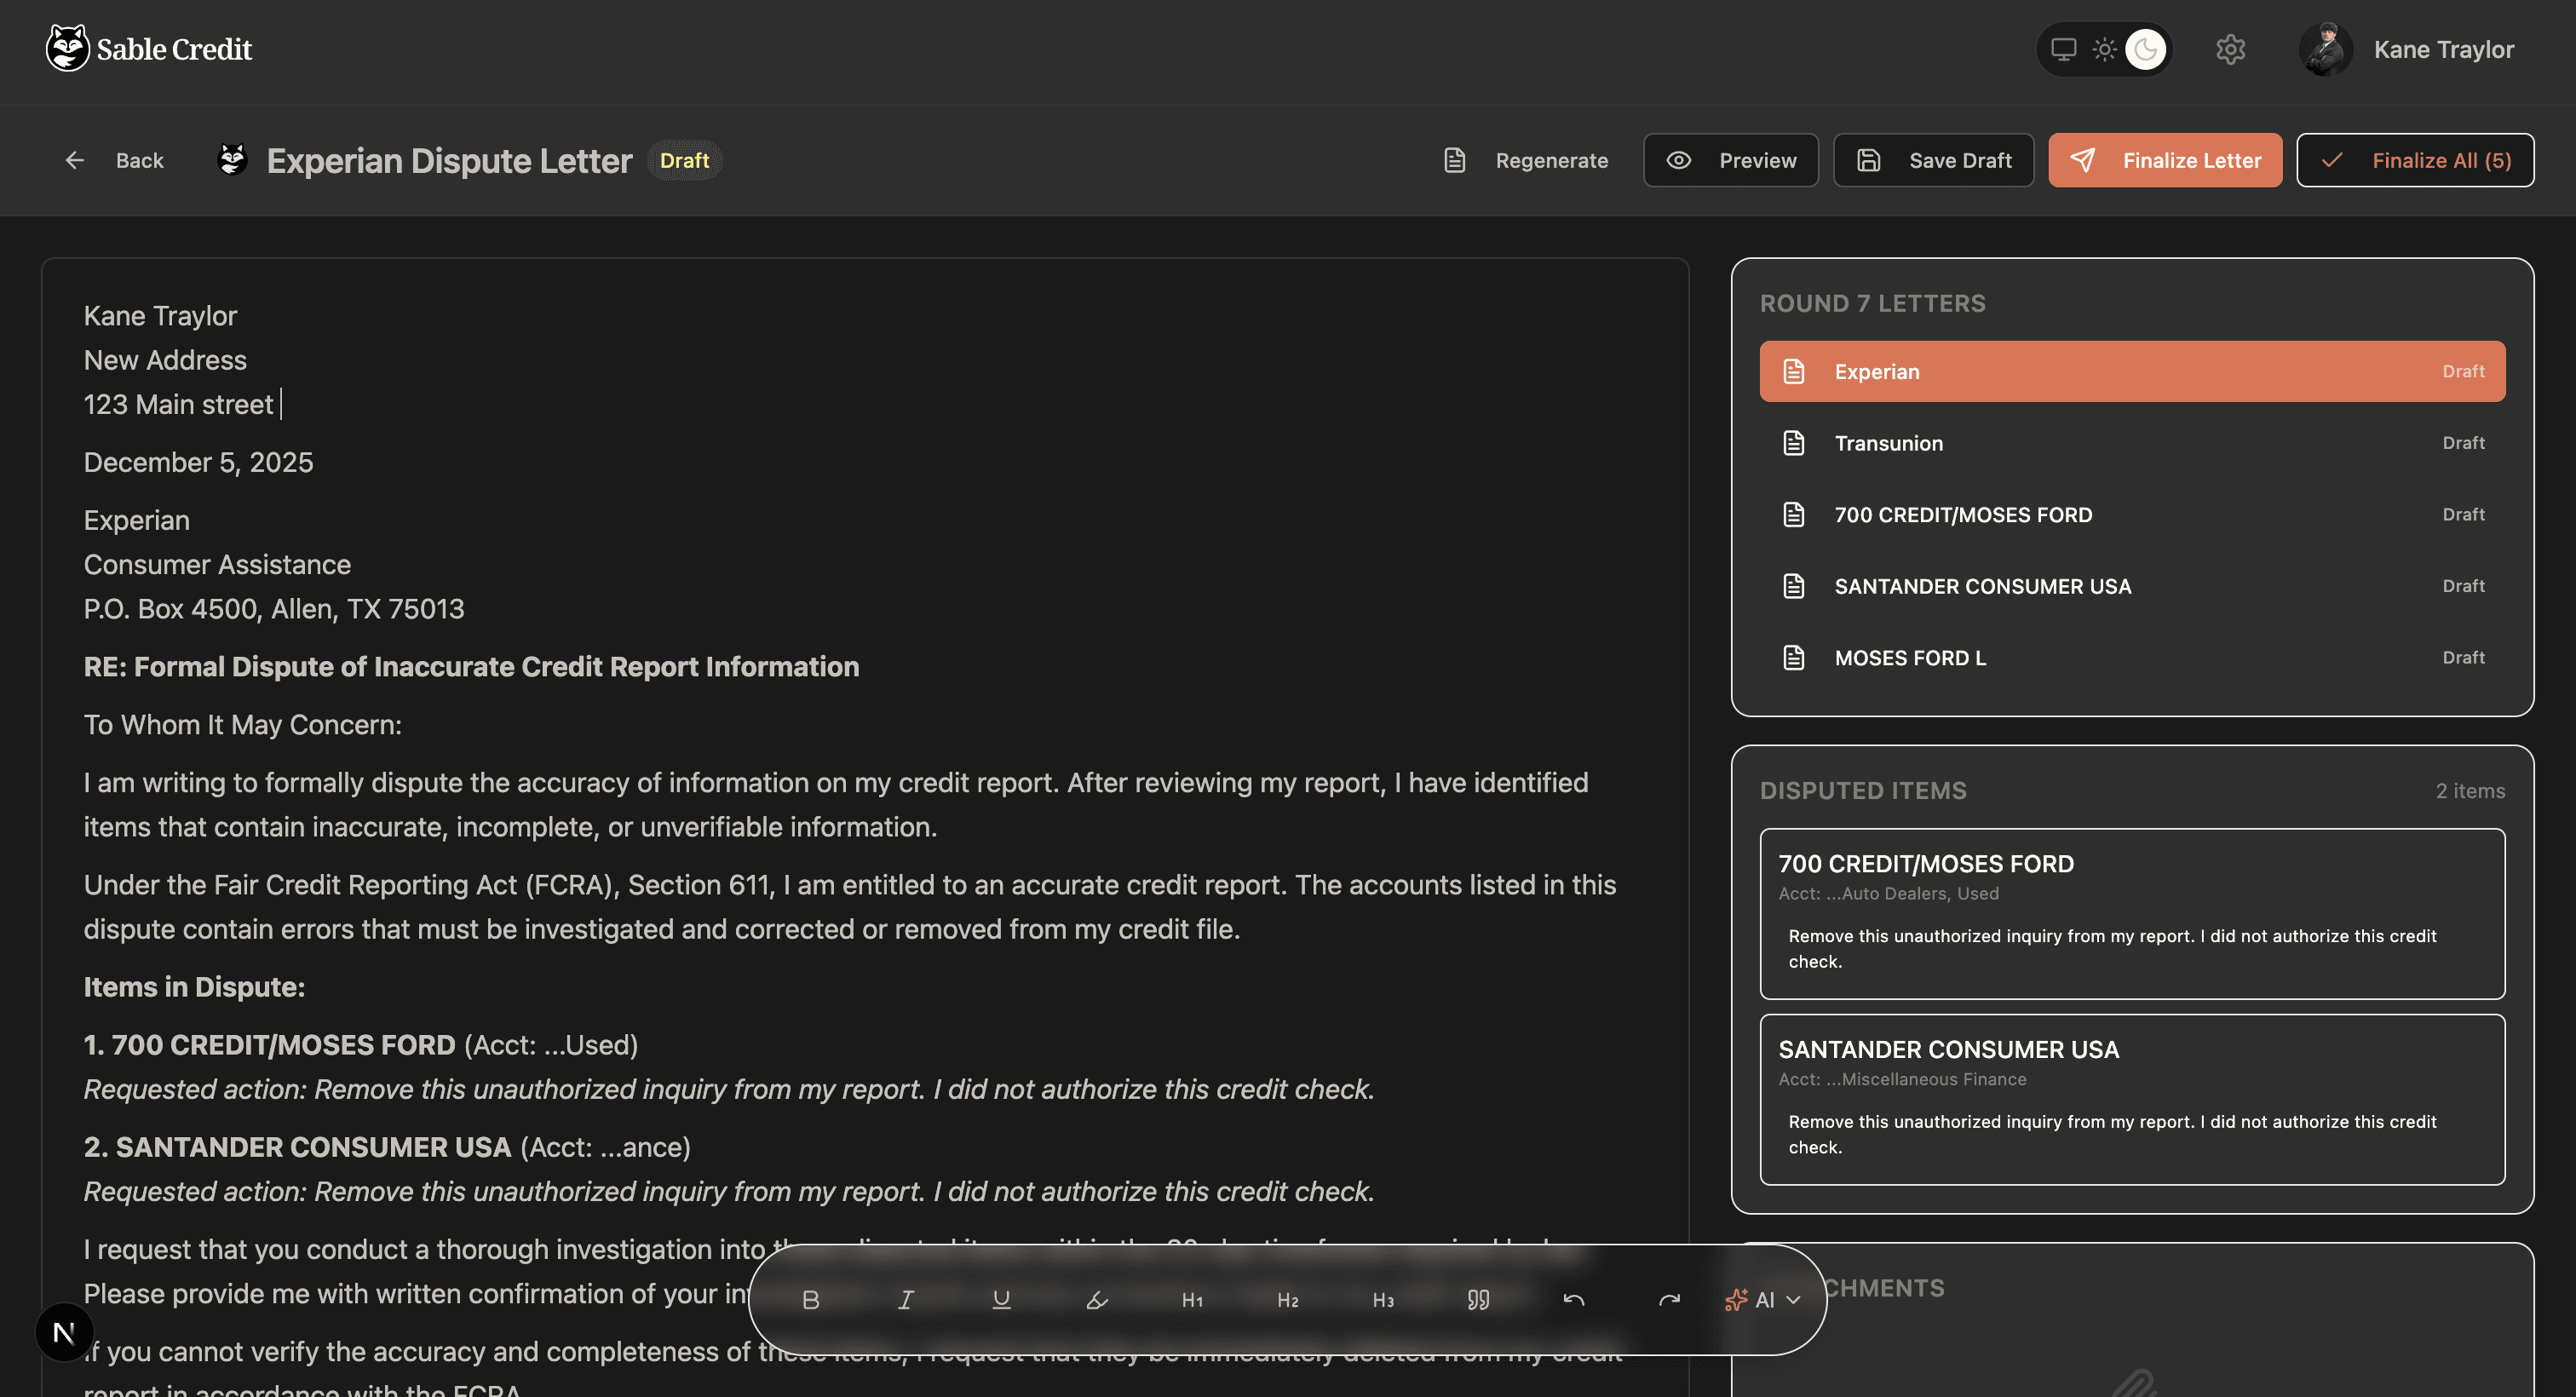Open the settings gear
Image resolution: width=2576 pixels, height=1397 pixels.
point(2230,49)
